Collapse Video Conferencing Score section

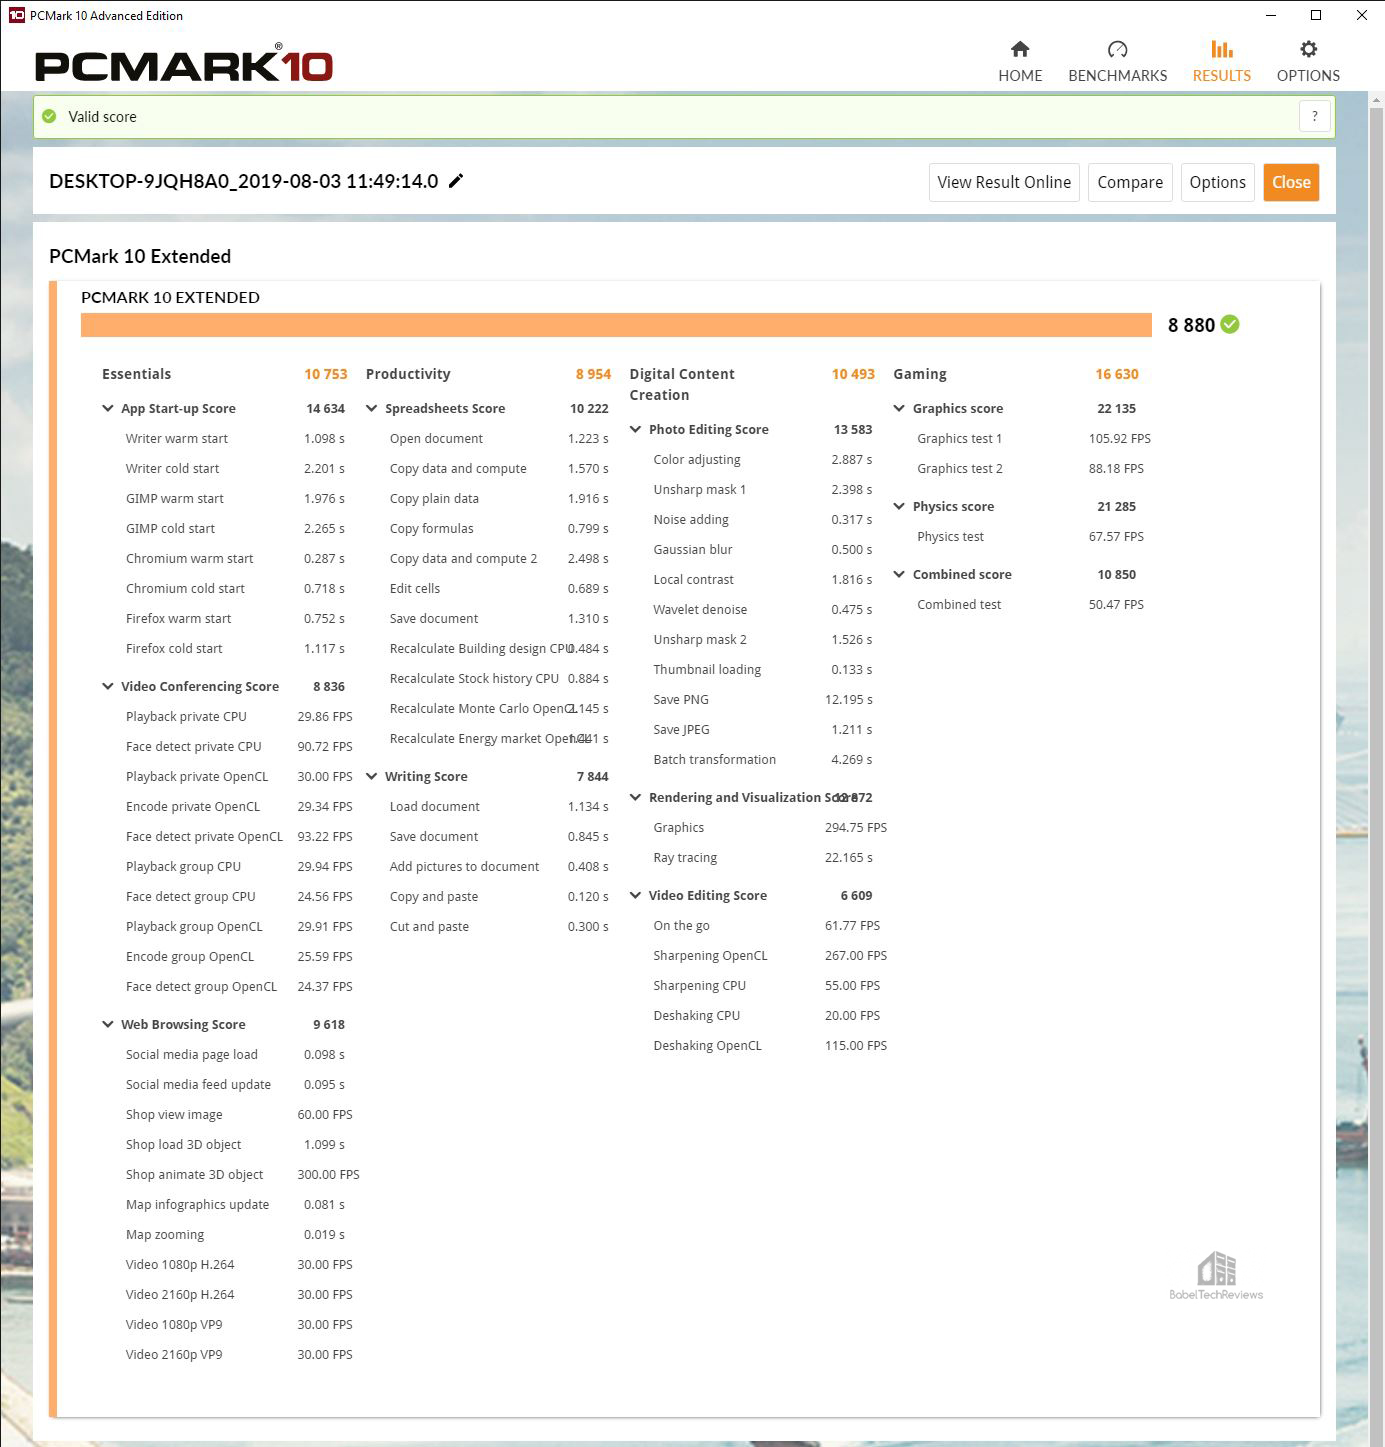108,686
